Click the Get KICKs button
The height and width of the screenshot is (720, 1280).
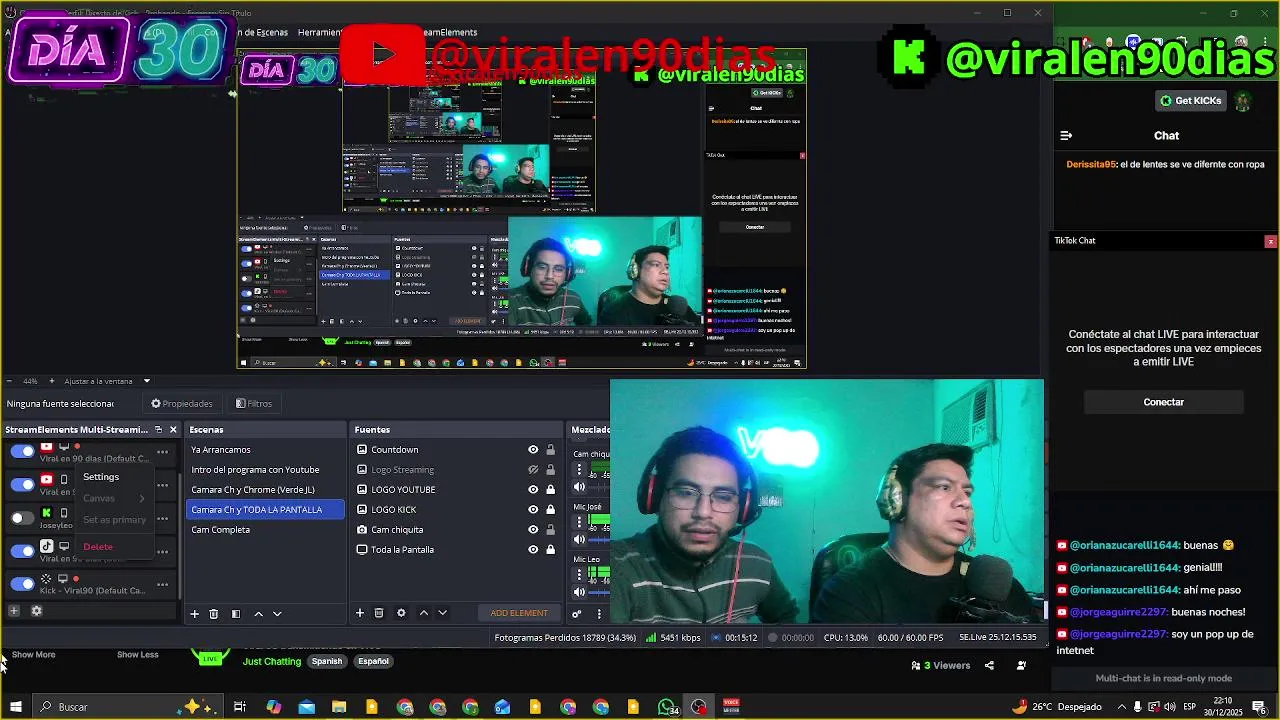pos(1190,101)
